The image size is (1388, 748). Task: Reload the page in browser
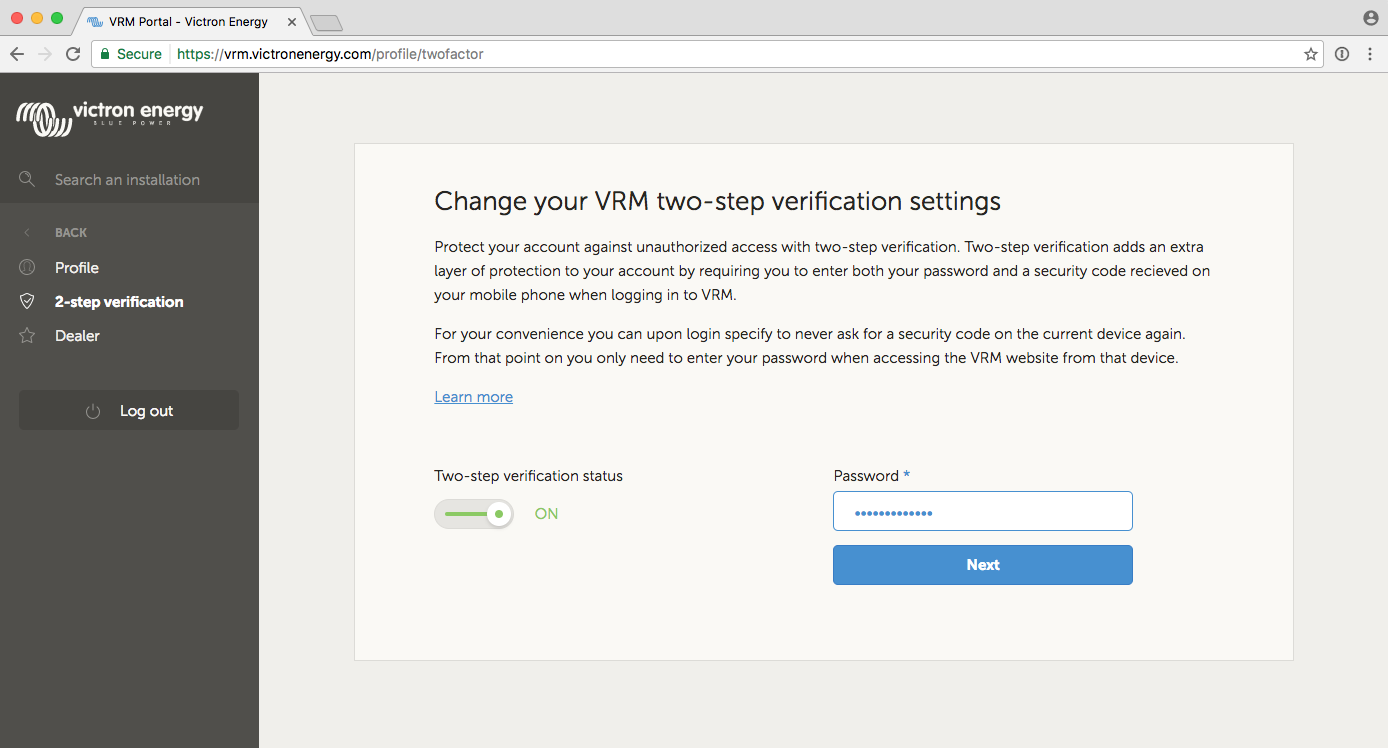pos(73,54)
